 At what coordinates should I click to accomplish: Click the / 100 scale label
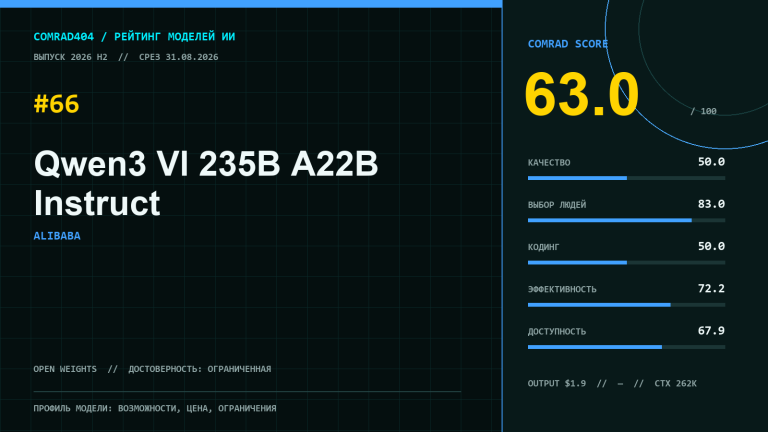click(703, 111)
